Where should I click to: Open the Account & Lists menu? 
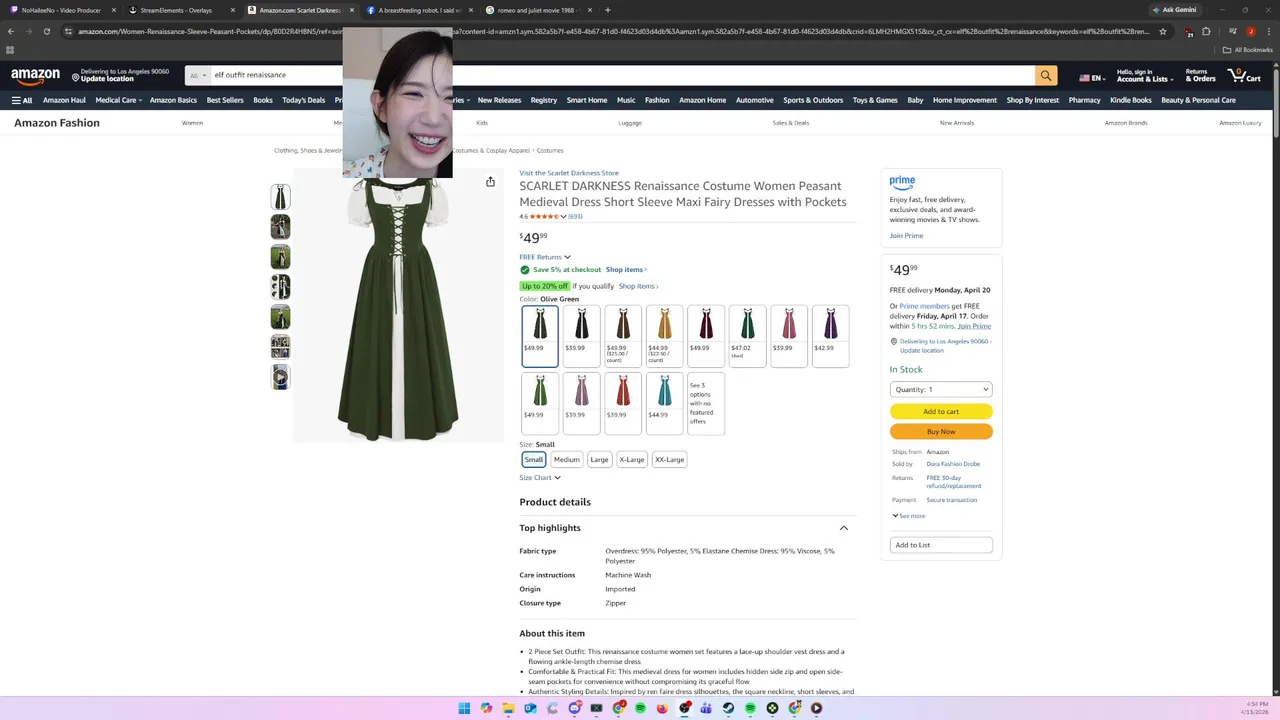click(x=1143, y=75)
